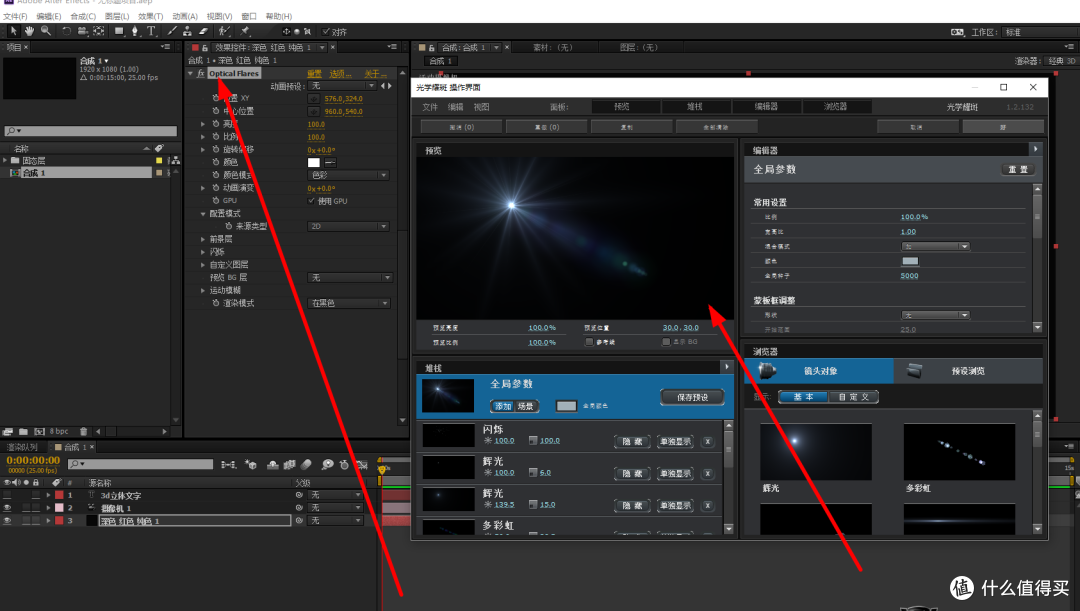
Task: Select the Puppet Pin tool
Action: coord(245,31)
